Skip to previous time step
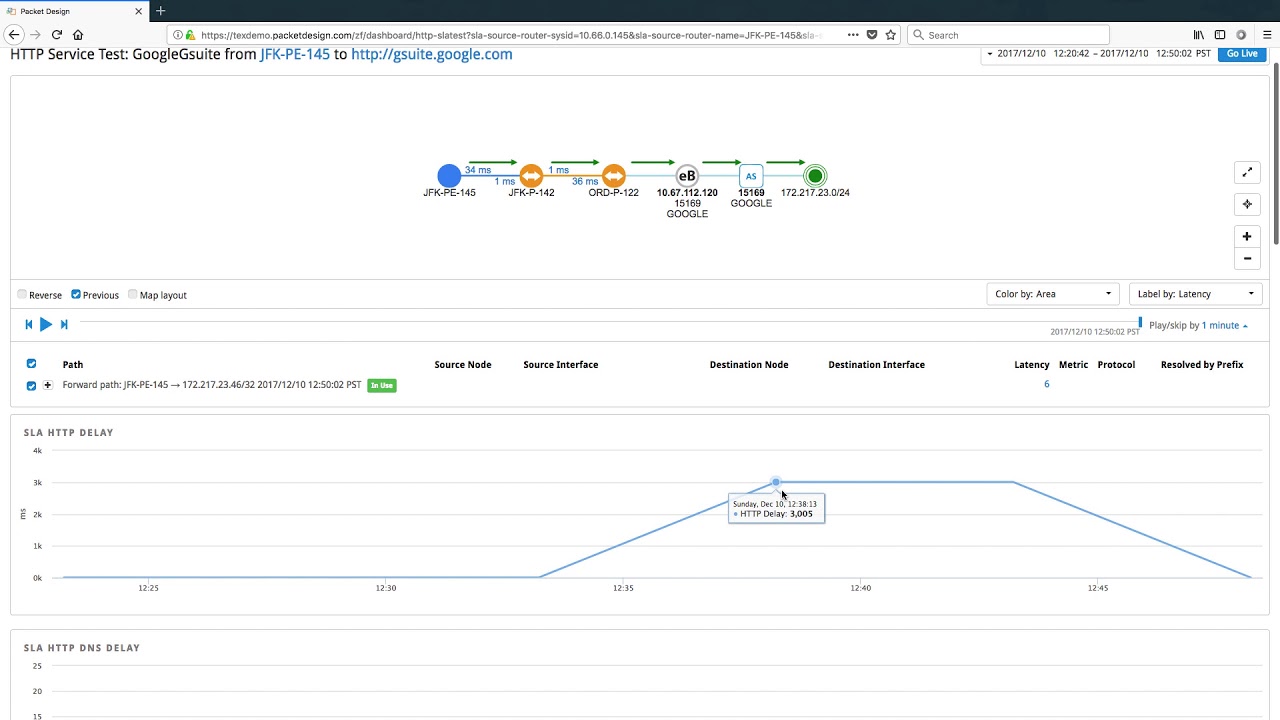This screenshot has height=720, width=1280. point(28,324)
